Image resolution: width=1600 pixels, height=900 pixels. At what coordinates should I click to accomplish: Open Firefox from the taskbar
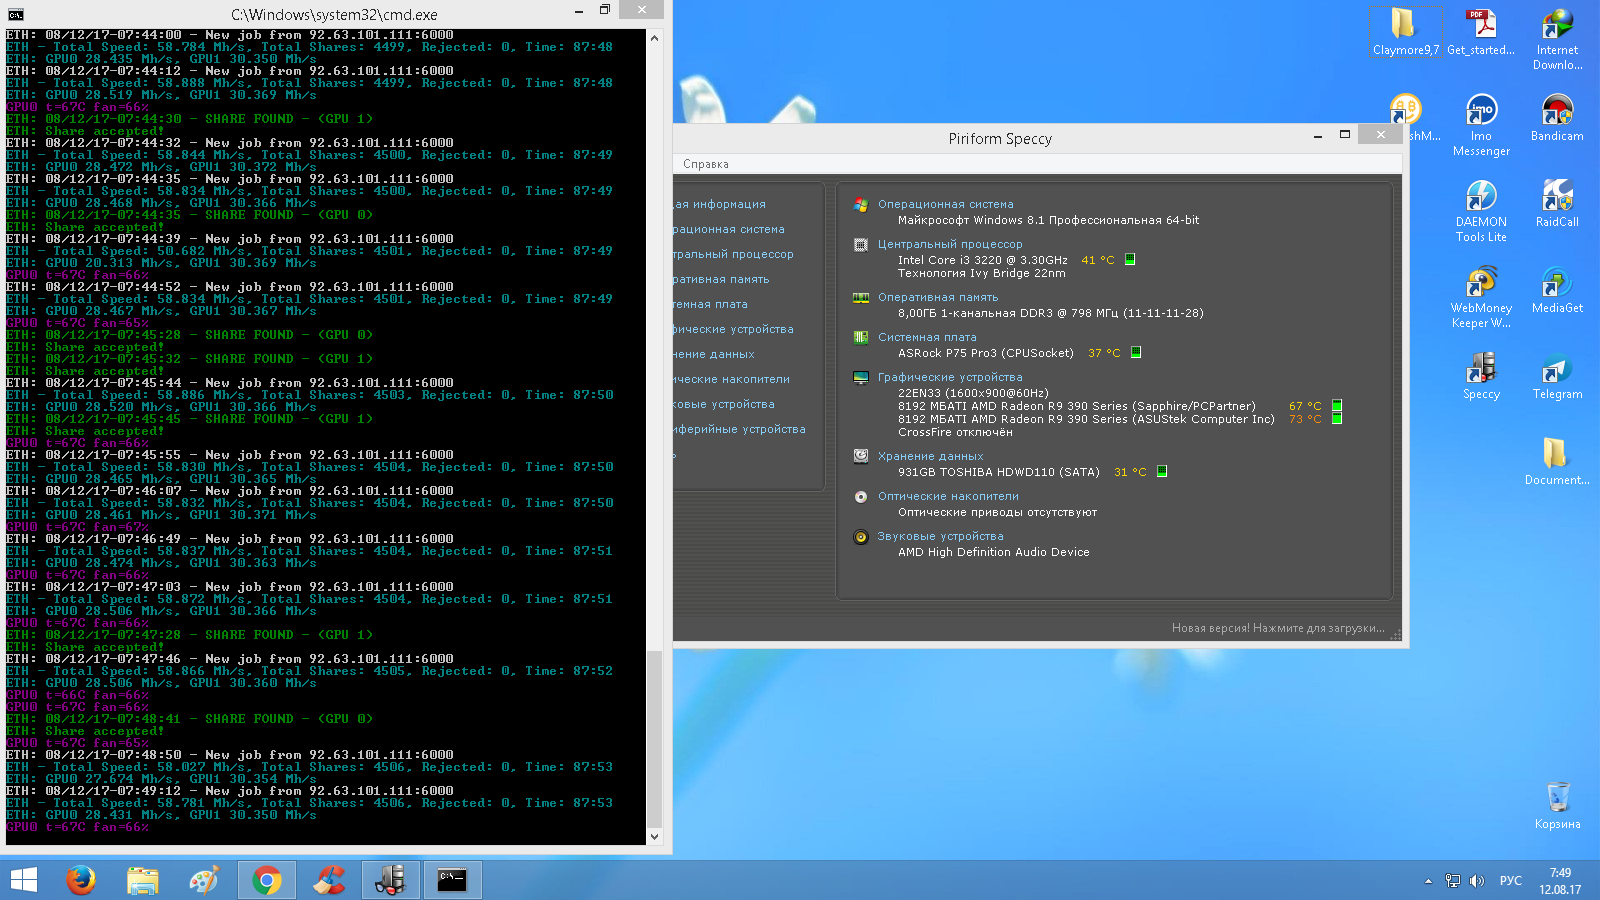81,880
